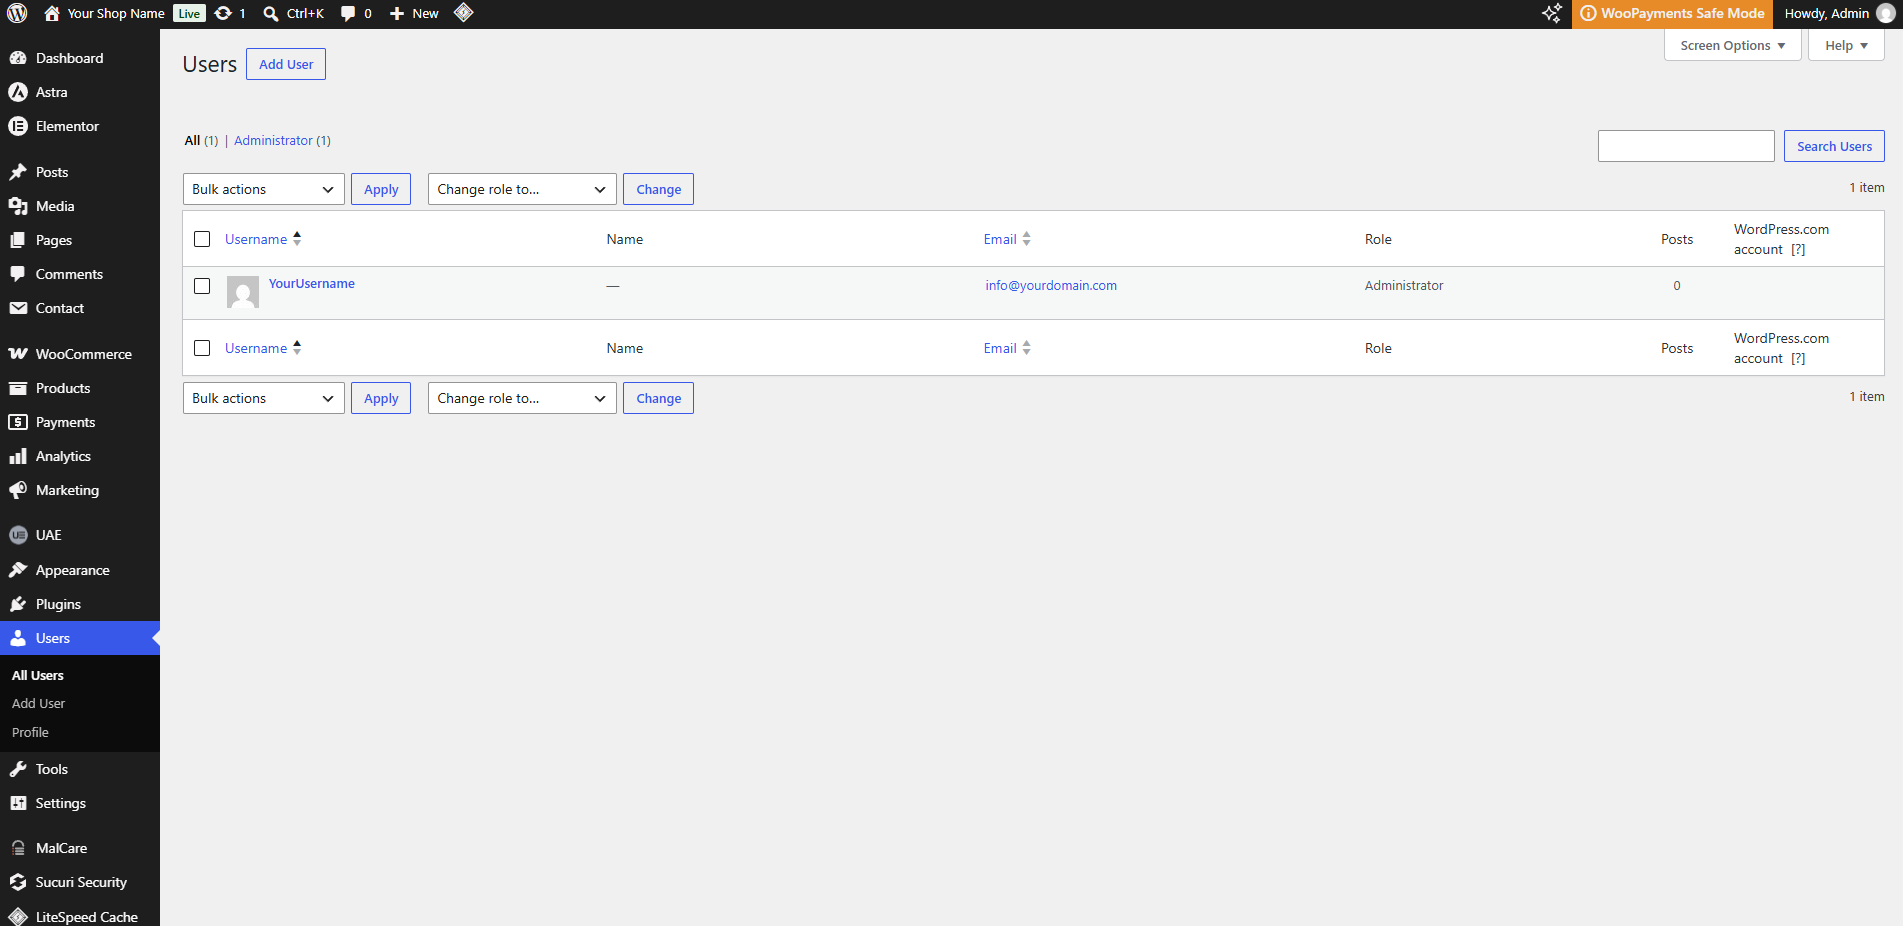This screenshot has height=926, width=1903.
Task: Click the WordPress logo in admin bar
Action: point(17,13)
